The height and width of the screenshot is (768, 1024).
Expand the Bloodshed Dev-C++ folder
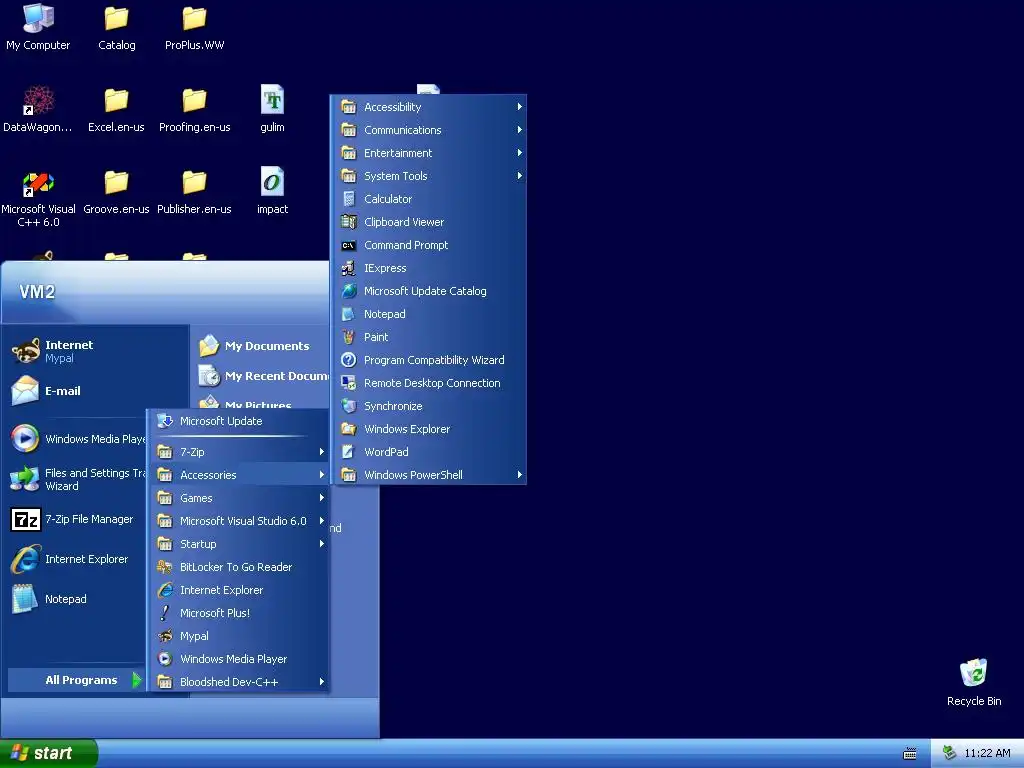coord(239,682)
